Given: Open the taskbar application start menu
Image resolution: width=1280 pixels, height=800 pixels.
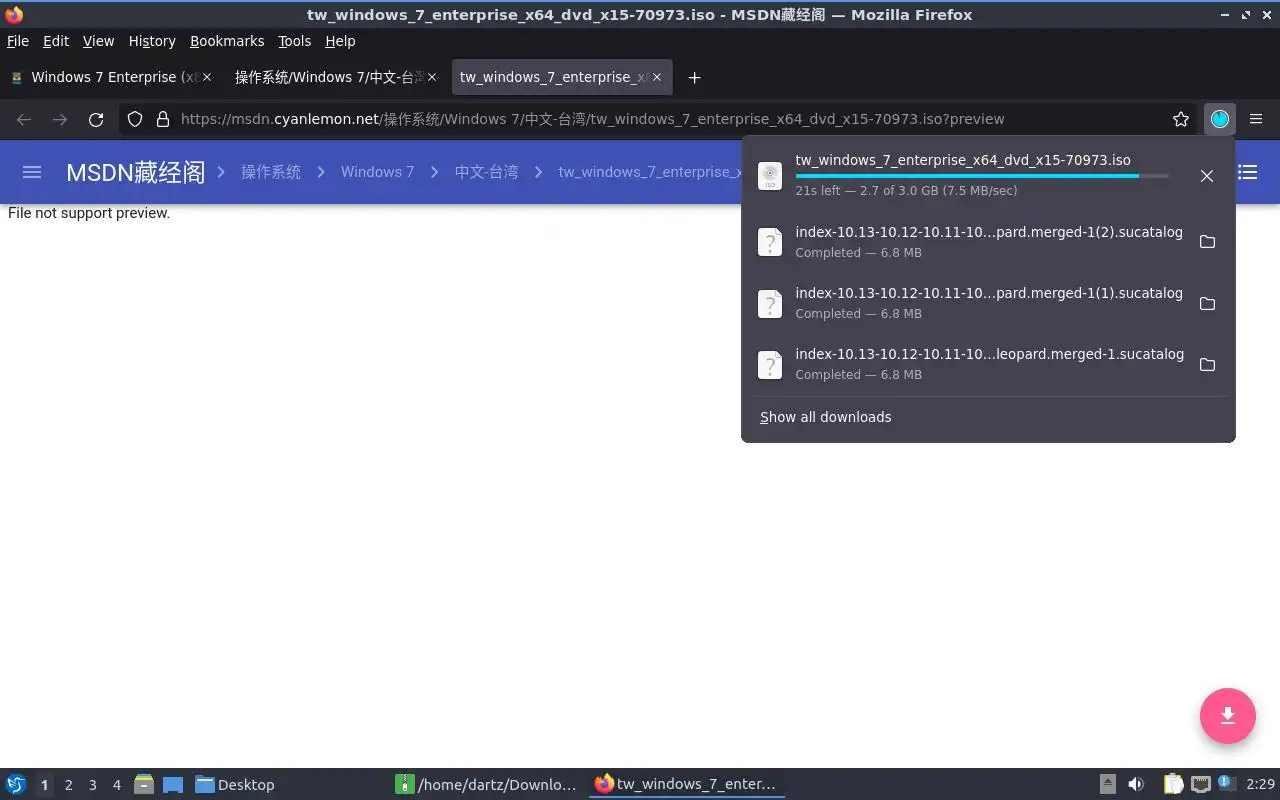Looking at the screenshot, I should coord(16,784).
